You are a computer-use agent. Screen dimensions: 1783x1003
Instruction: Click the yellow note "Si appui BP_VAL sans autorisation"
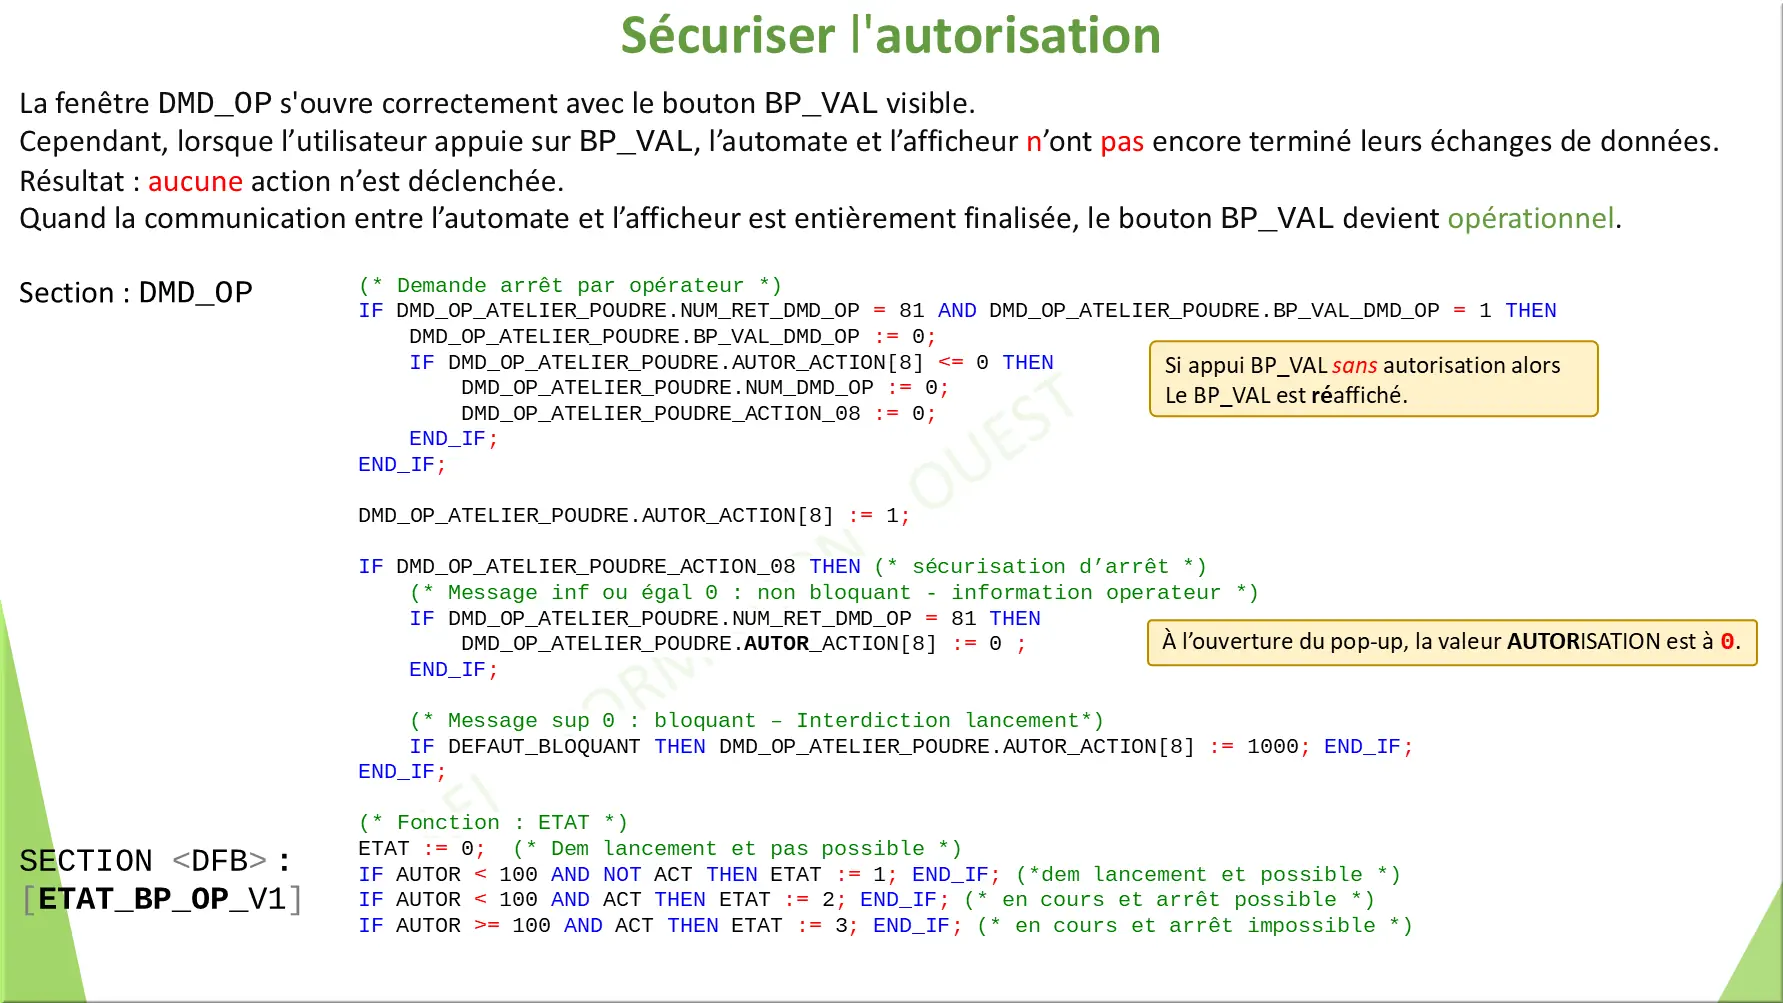[x=1372, y=380]
